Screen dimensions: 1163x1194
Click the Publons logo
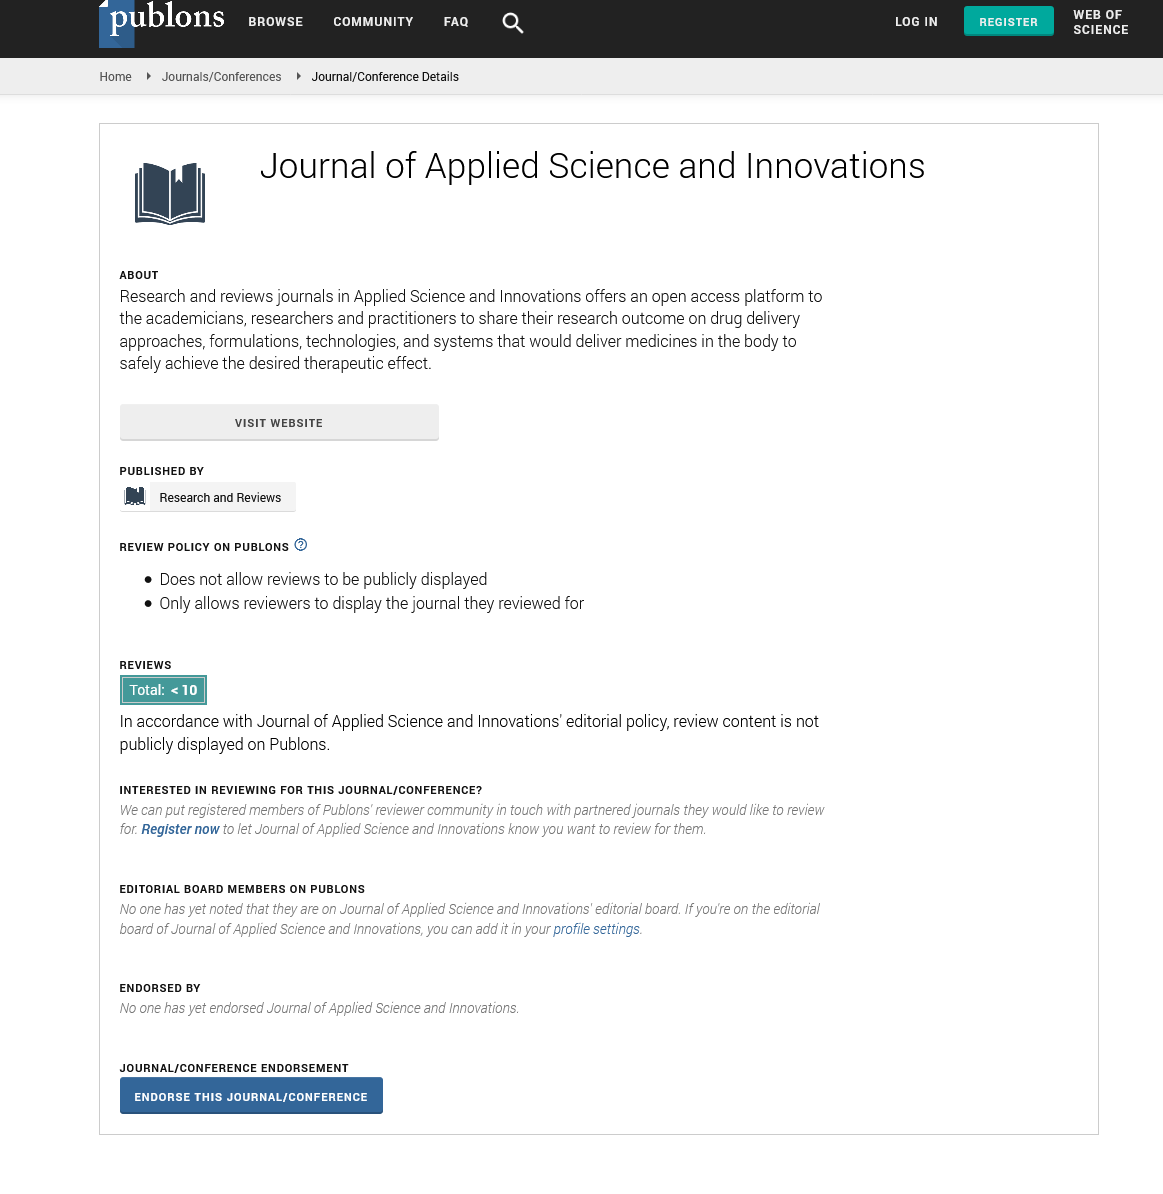(x=162, y=22)
